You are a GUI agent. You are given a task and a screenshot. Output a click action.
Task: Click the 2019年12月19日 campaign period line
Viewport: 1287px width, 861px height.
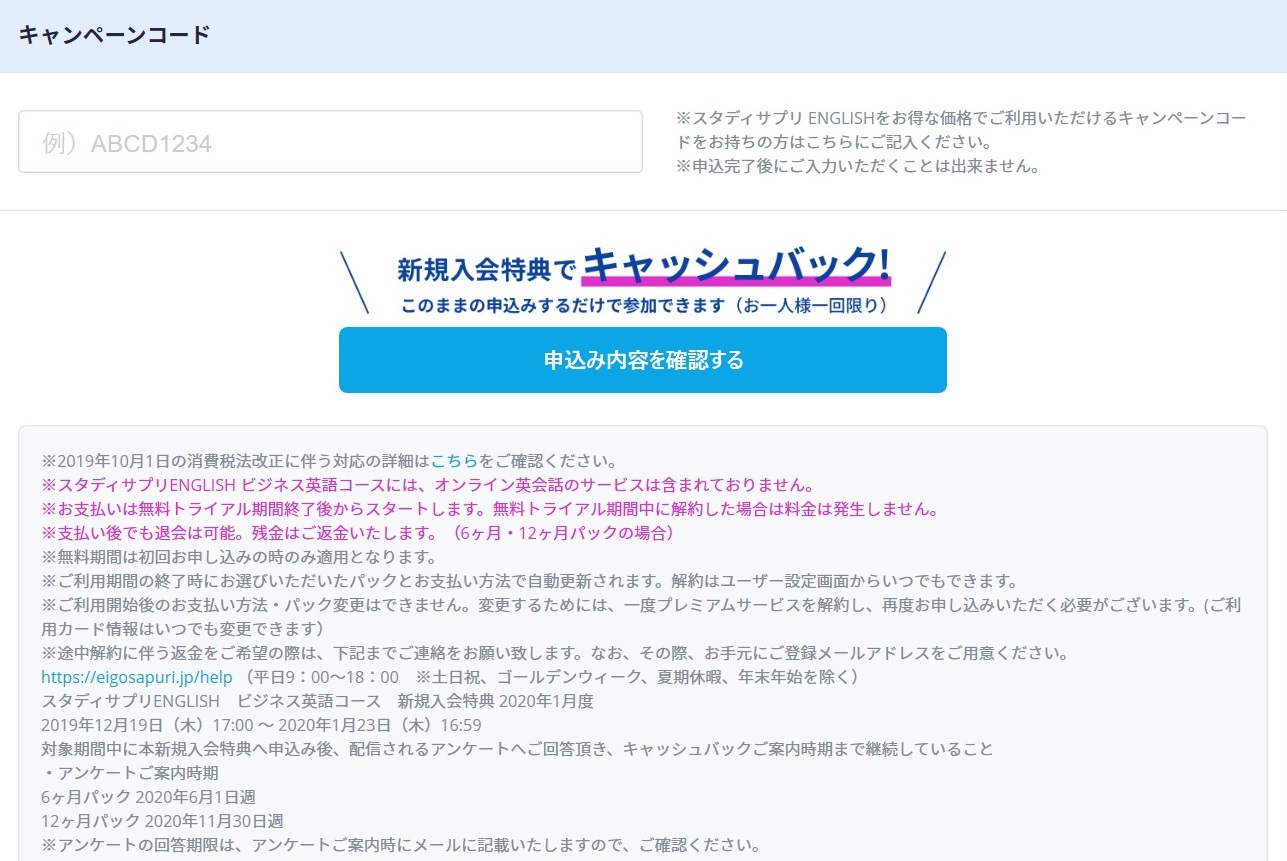[x=261, y=725]
